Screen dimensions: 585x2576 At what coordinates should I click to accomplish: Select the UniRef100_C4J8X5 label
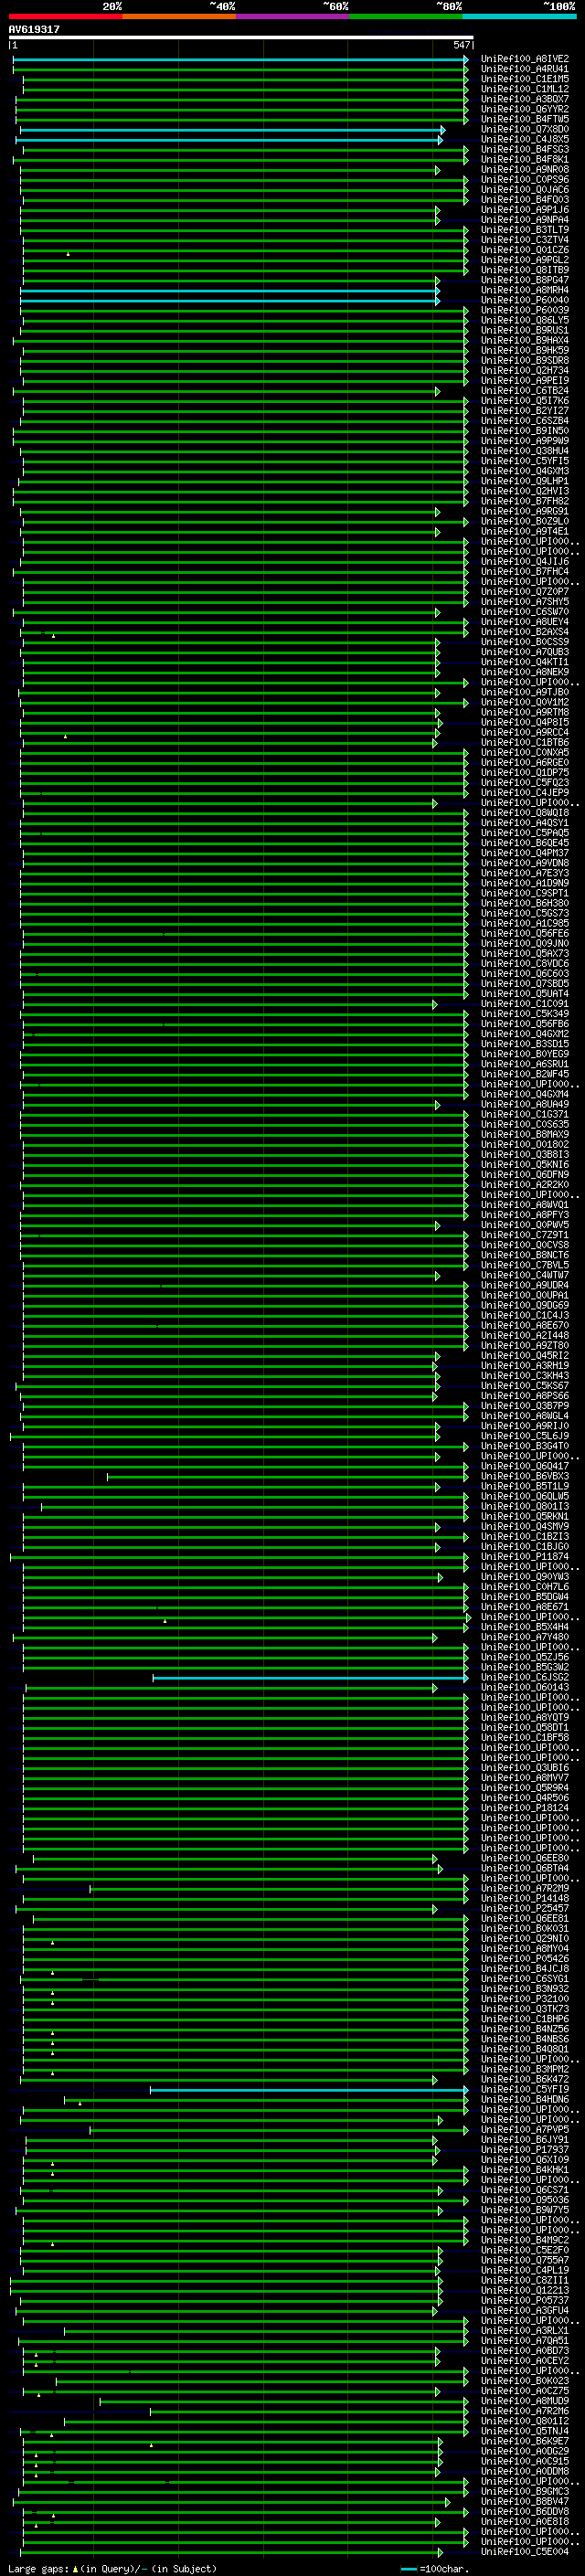525,139
